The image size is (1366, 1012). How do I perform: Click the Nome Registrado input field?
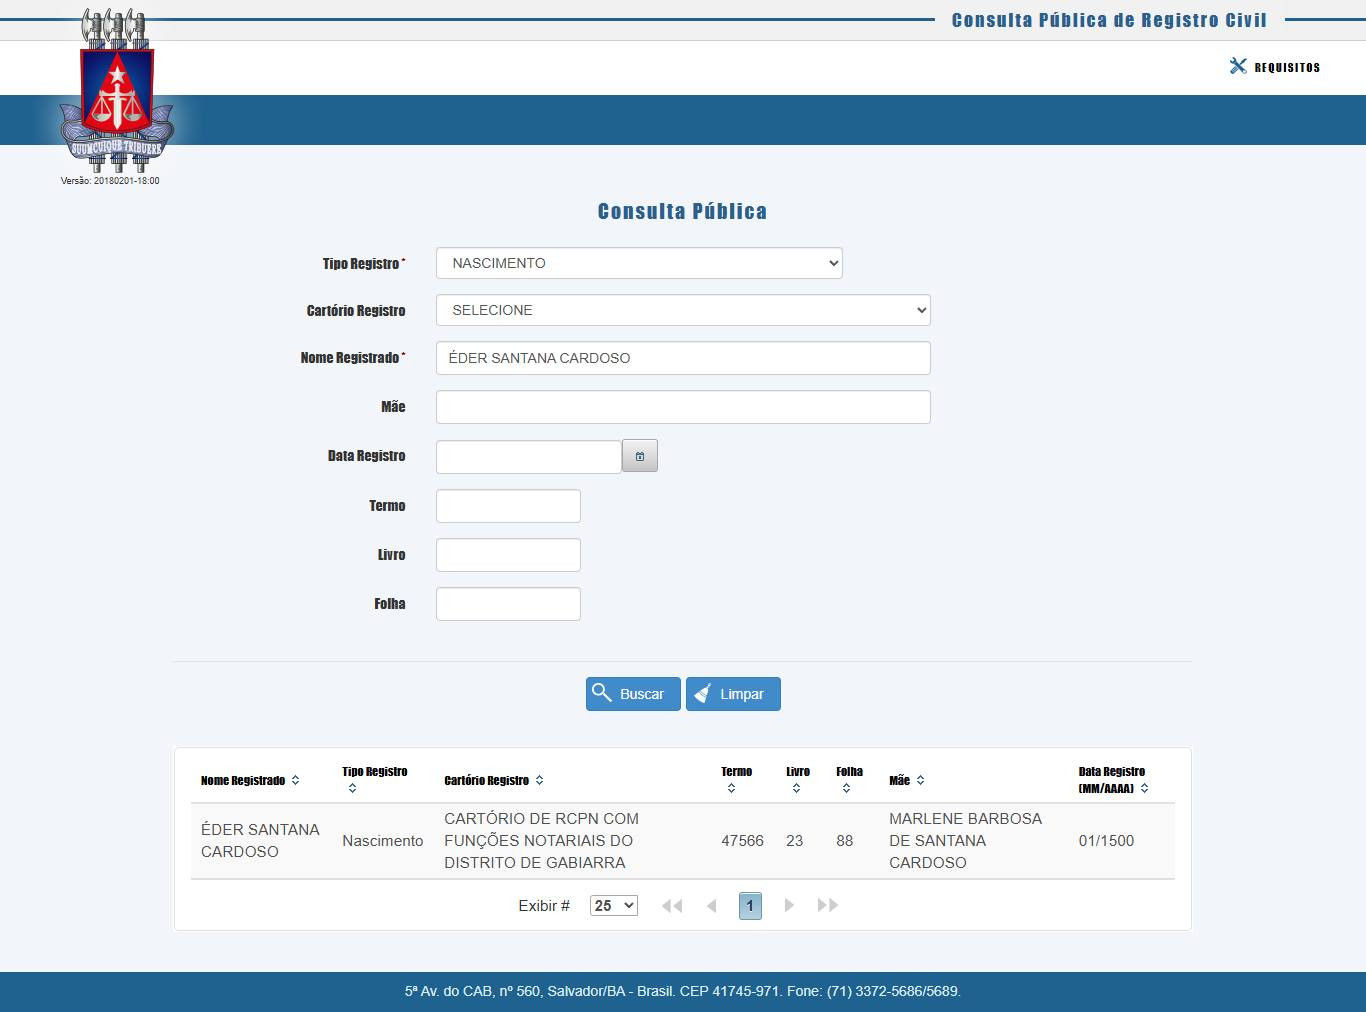click(683, 358)
